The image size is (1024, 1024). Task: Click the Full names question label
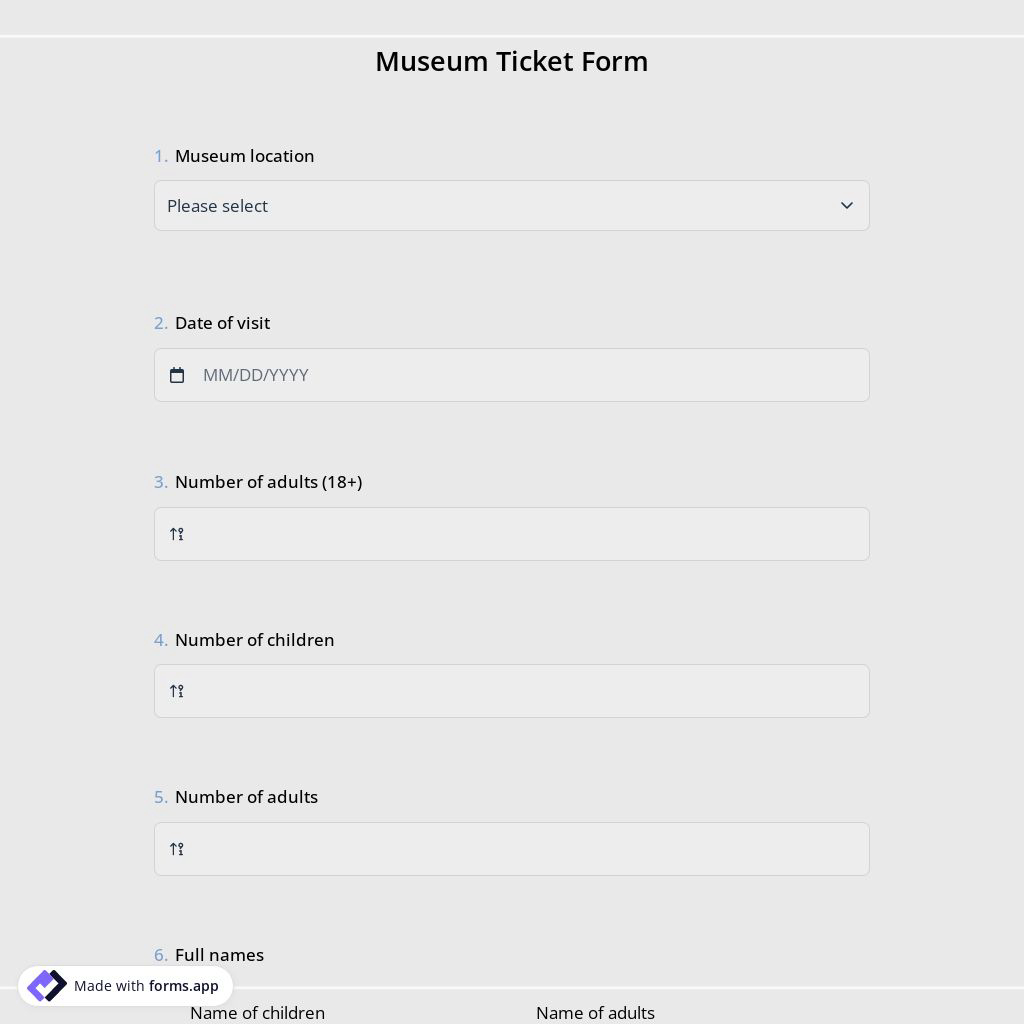pyautogui.click(x=219, y=954)
